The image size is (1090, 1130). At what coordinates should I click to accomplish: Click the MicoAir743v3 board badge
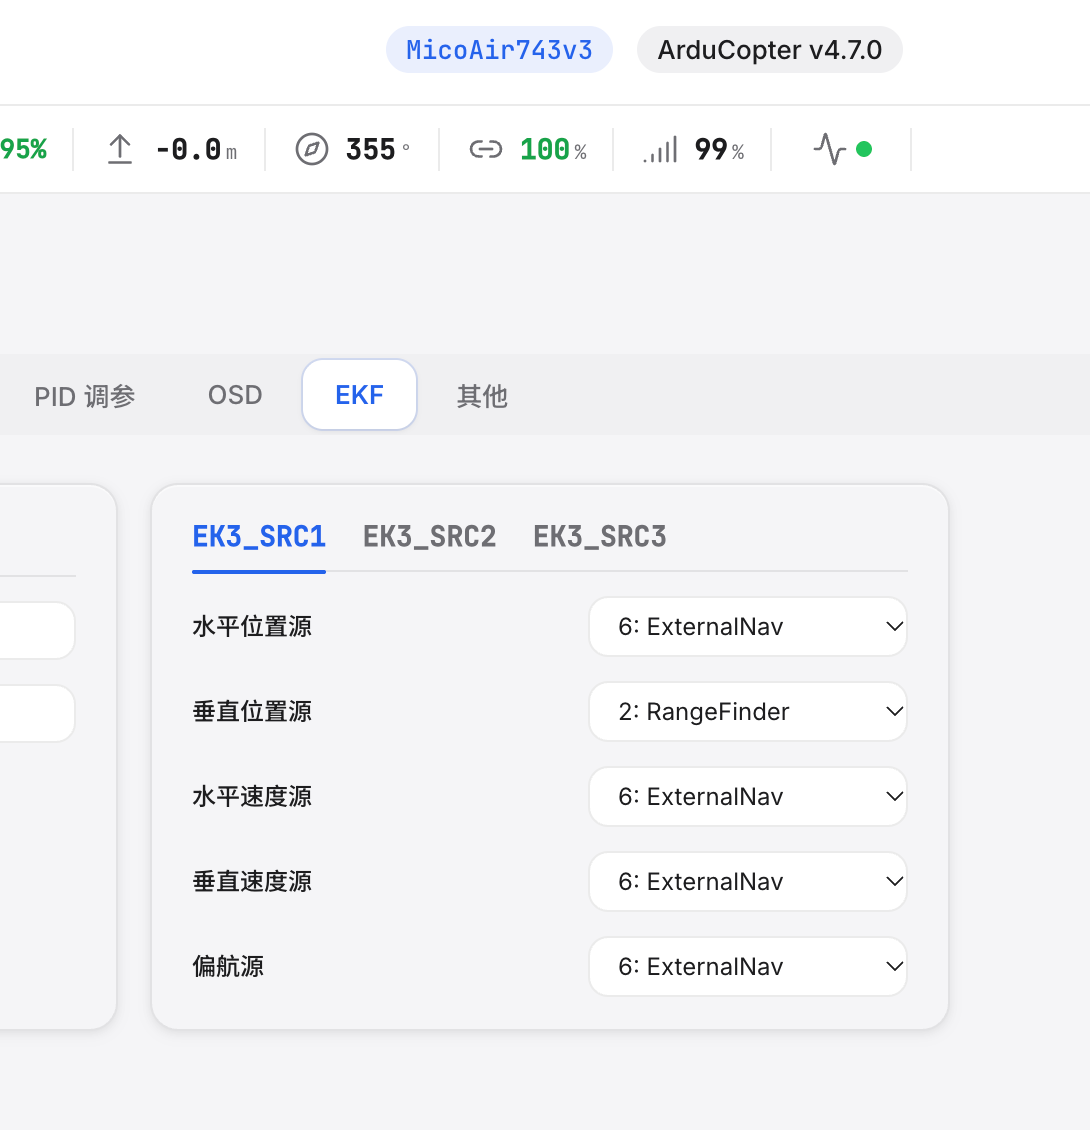pyautogui.click(x=499, y=50)
